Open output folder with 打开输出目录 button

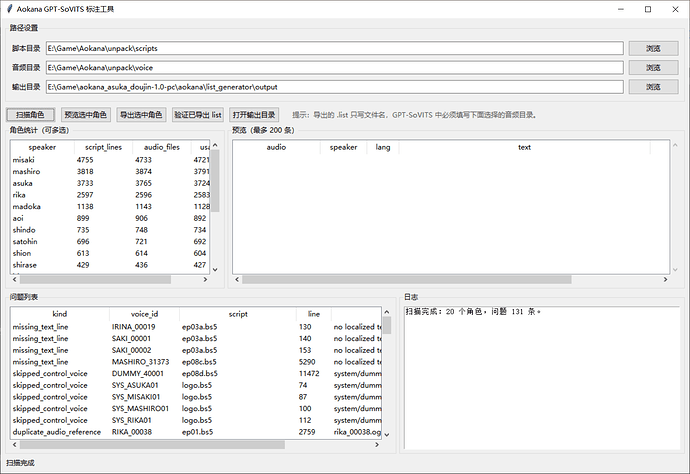pos(254,115)
